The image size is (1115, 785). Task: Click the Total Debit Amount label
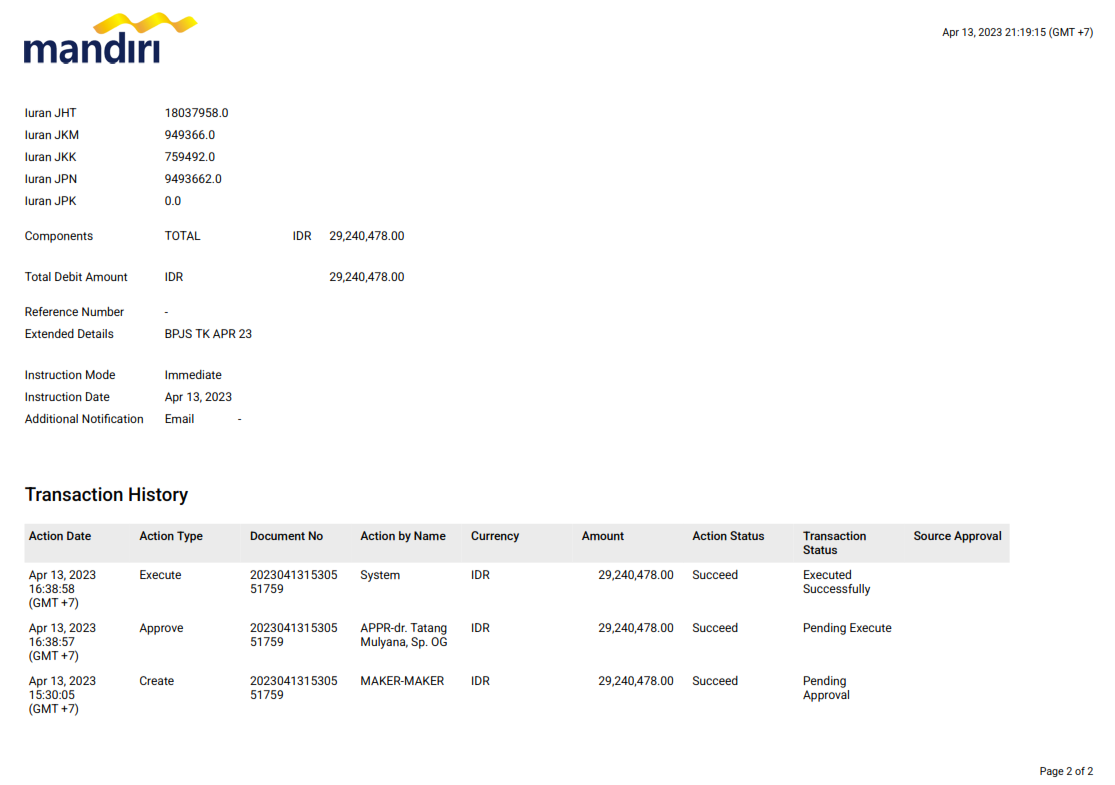click(76, 277)
